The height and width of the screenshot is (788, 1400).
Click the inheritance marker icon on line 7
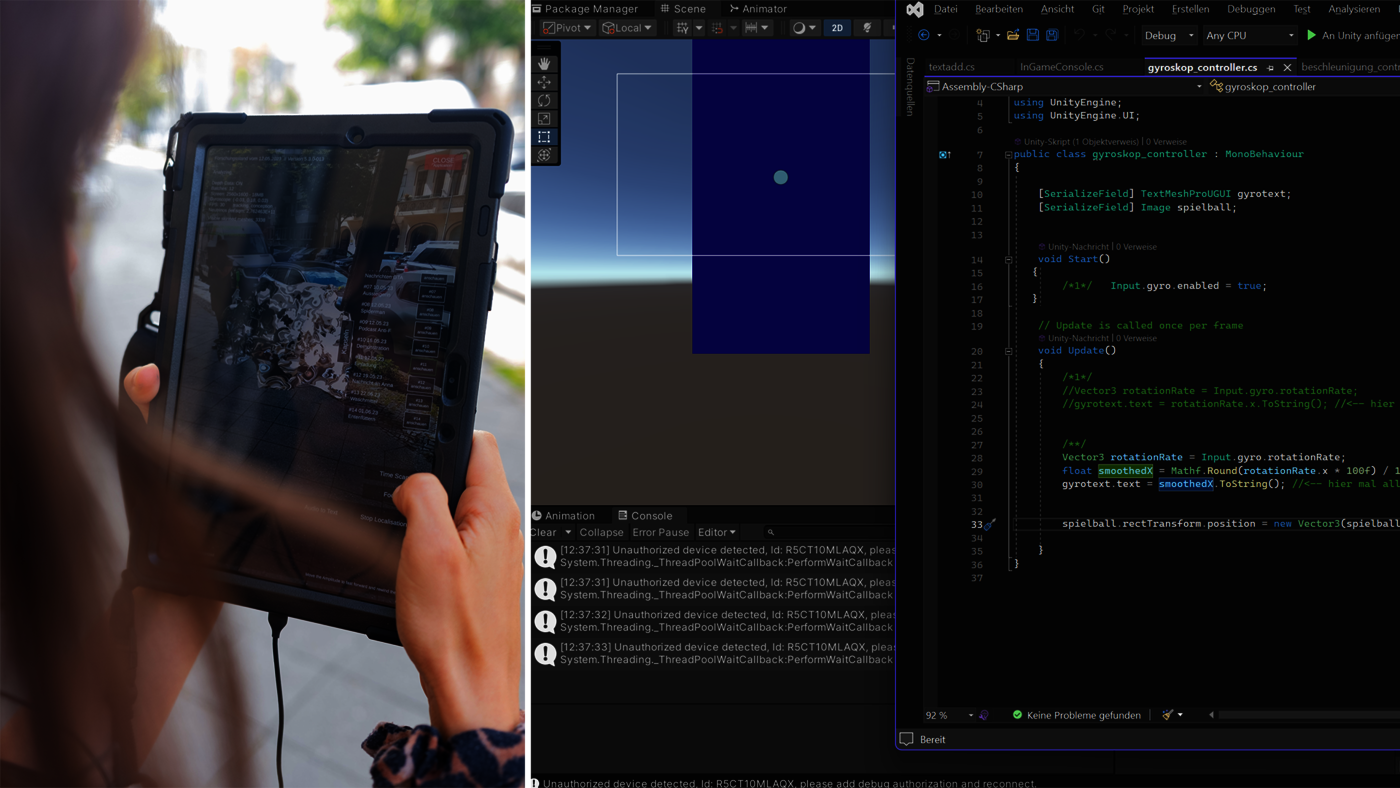(944, 155)
